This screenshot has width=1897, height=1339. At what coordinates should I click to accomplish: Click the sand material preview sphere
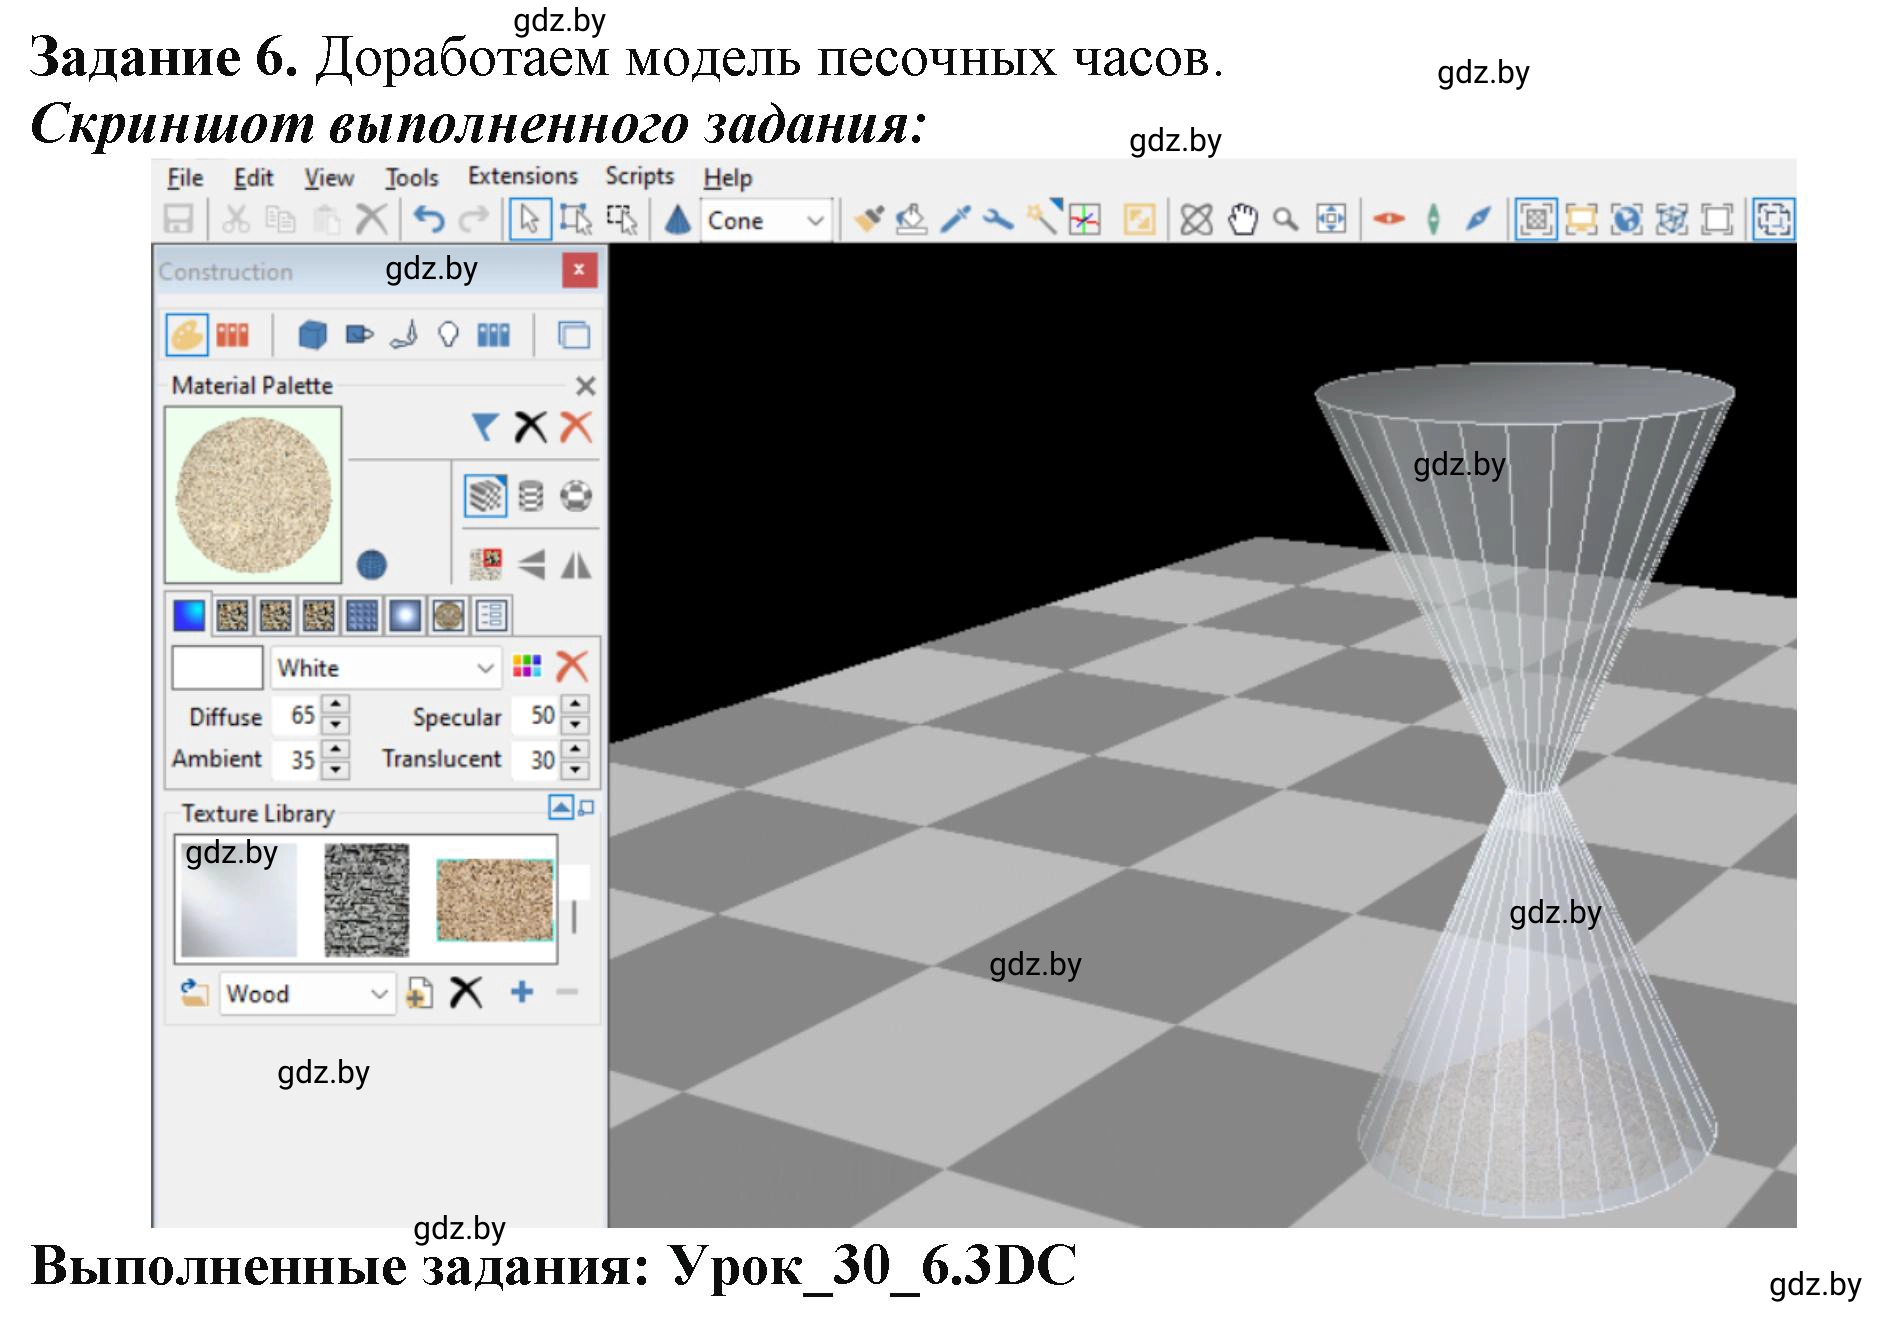(x=253, y=495)
